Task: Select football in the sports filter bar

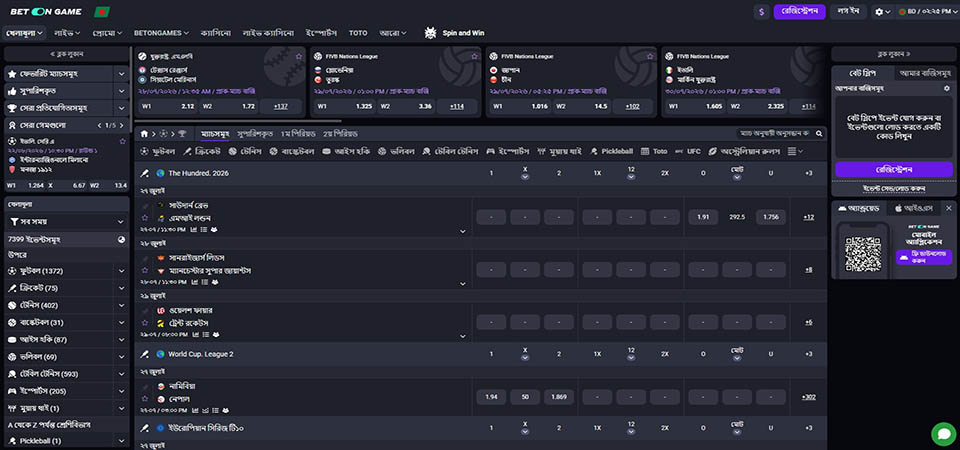Action: point(158,151)
